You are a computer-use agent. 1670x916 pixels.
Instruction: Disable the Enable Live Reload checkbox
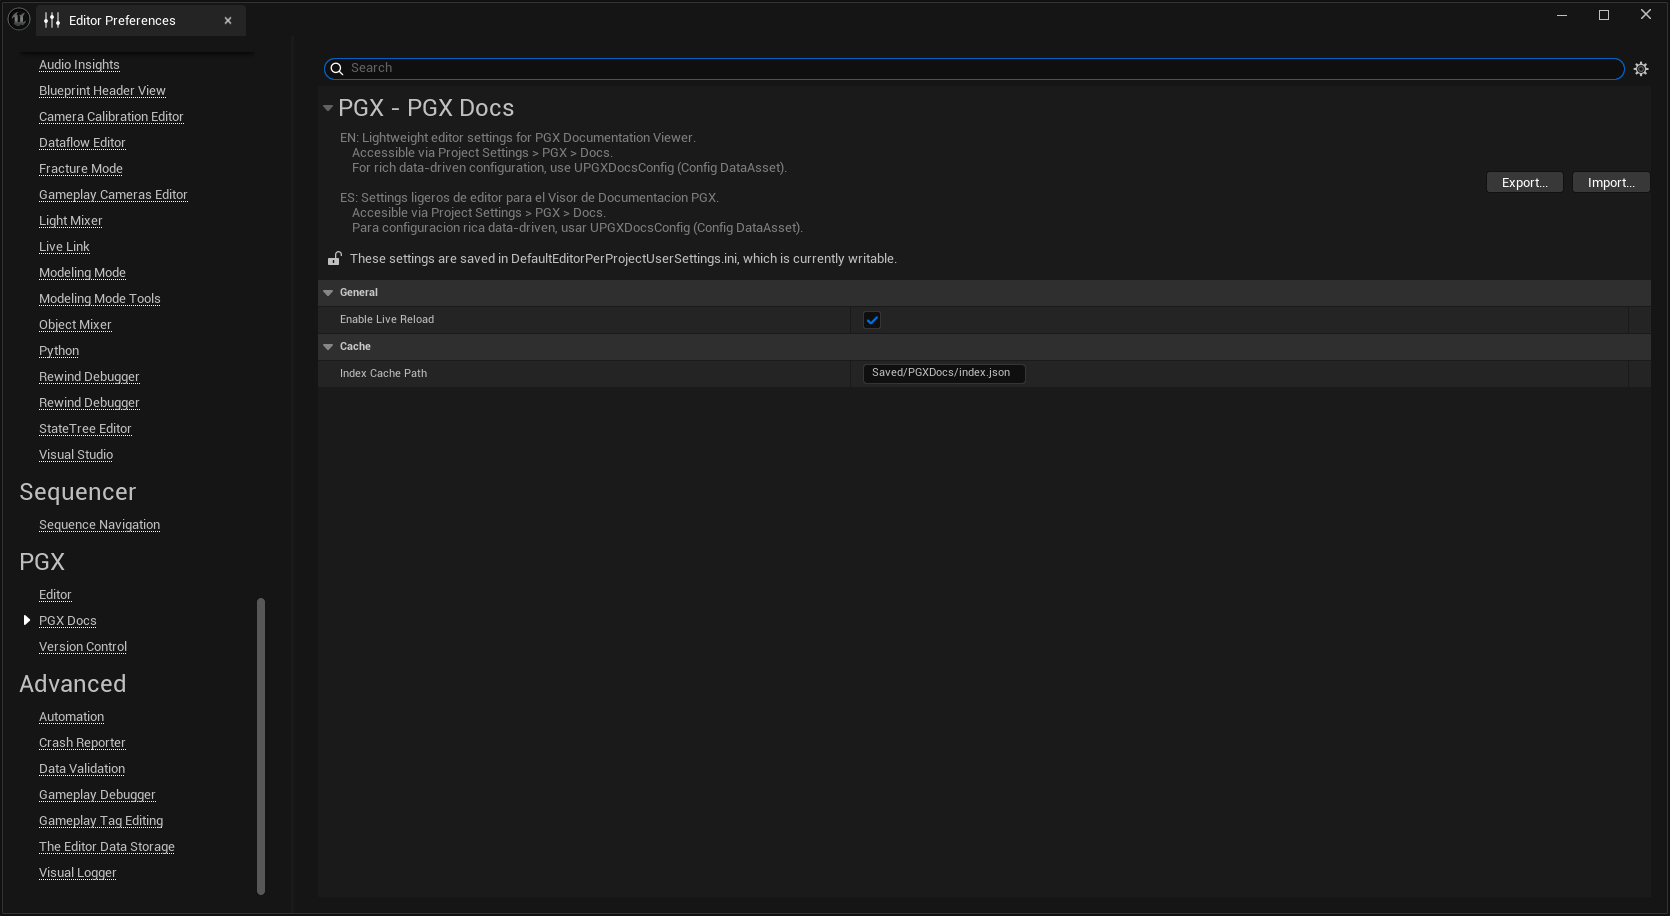coord(872,320)
